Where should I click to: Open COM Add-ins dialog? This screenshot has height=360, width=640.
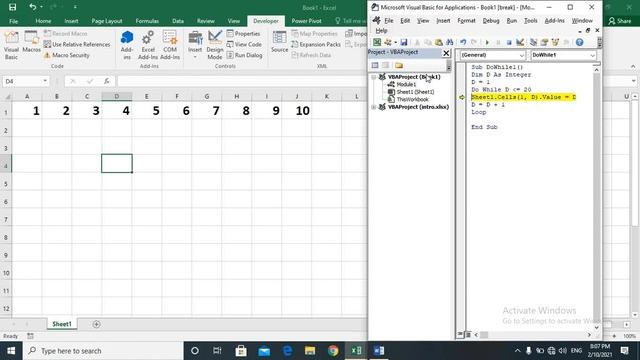(170, 45)
